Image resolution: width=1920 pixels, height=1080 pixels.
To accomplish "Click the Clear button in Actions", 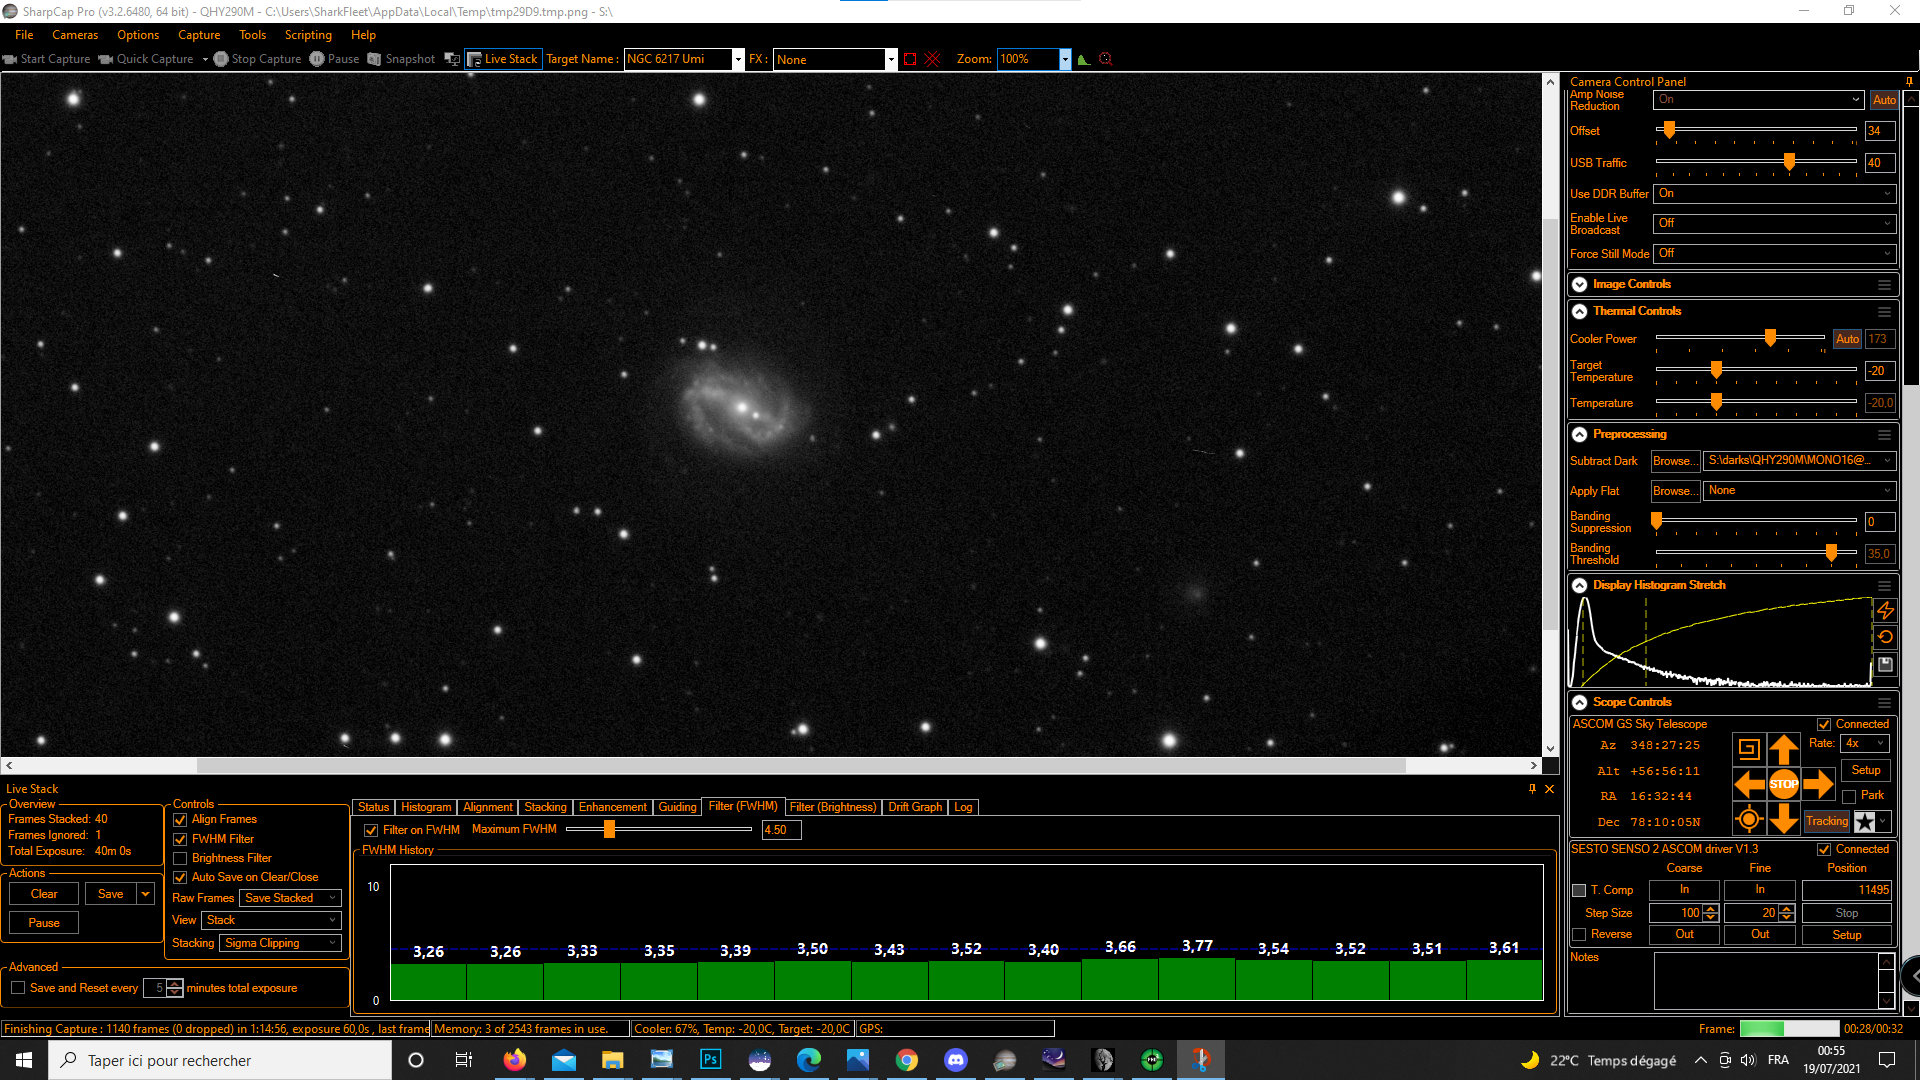I will (x=44, y=894).
